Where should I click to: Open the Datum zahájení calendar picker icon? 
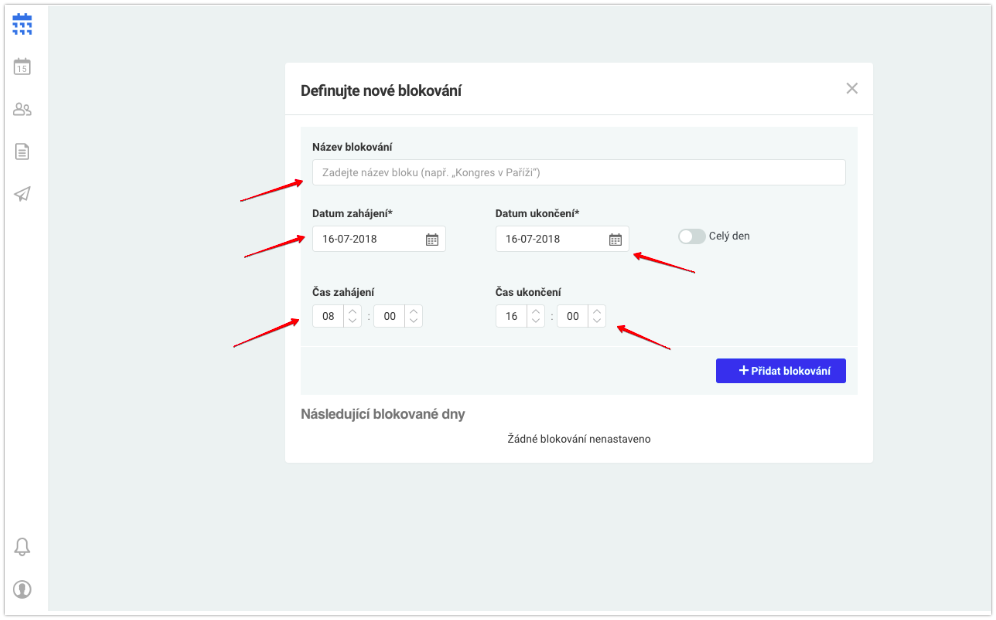coord(432,239)
